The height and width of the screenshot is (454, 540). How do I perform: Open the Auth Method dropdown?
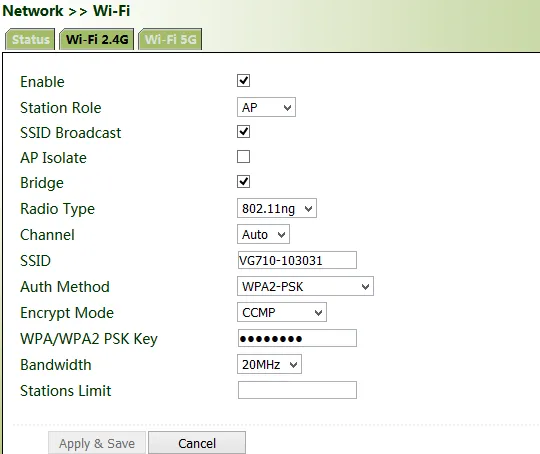[x=305, y=286]
